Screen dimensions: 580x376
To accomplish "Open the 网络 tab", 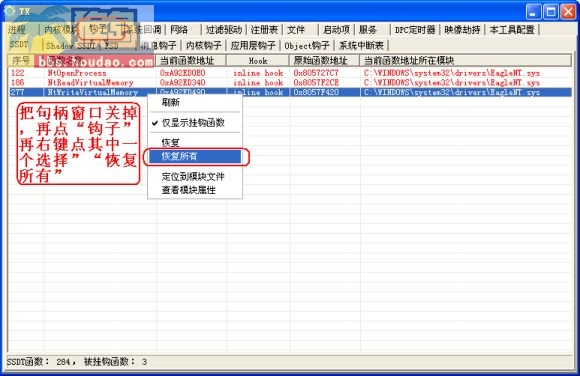I will 179,30.
